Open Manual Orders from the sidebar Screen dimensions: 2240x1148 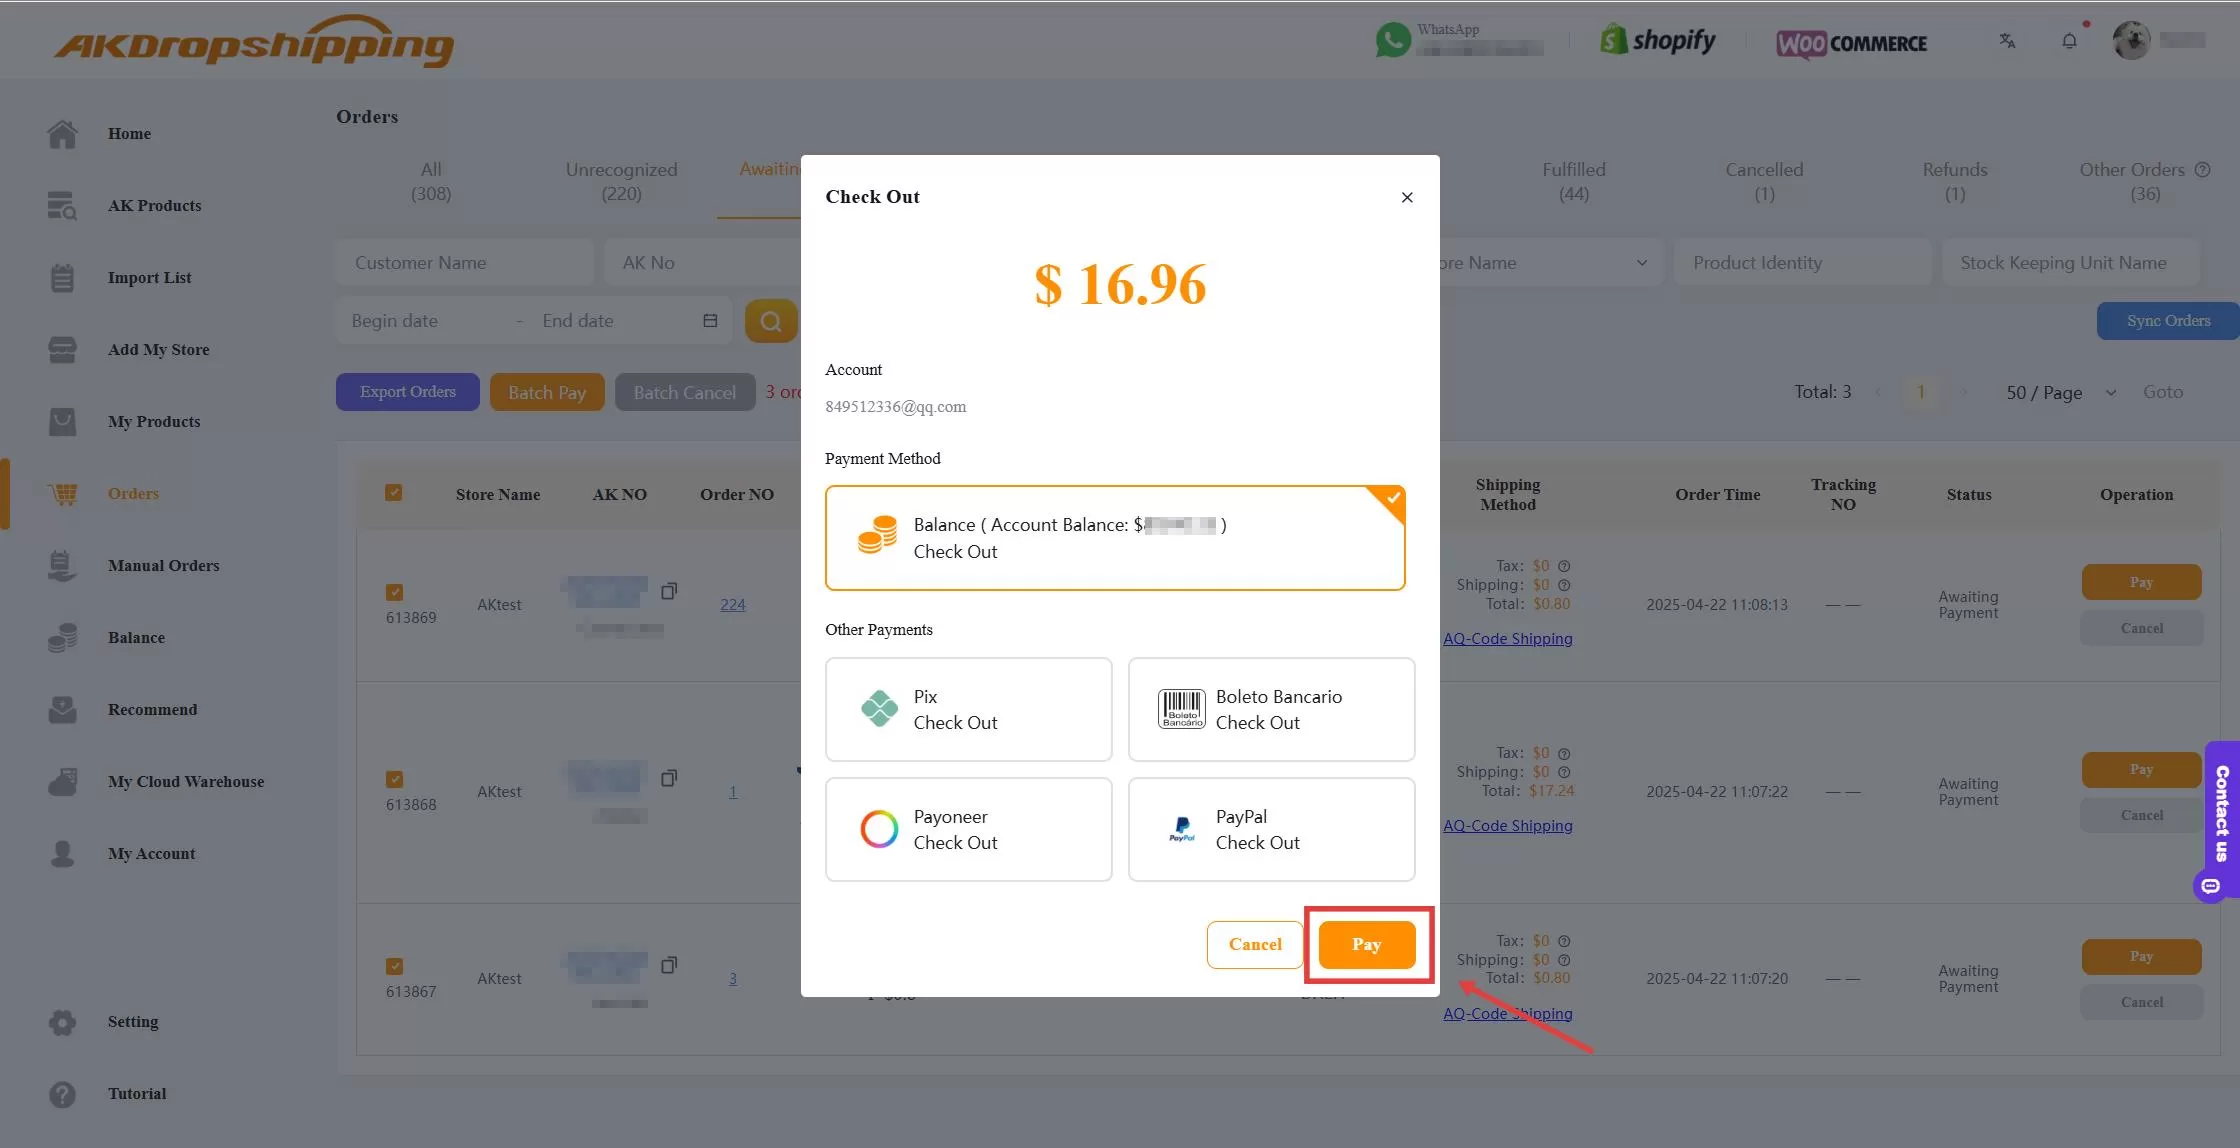click(163, 565)
